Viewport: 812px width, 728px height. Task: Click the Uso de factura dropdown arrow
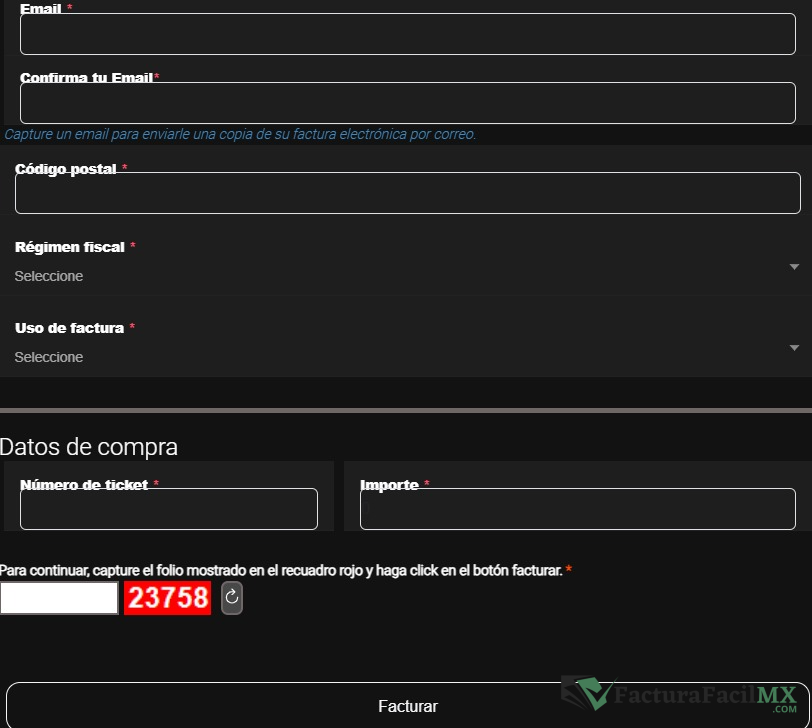tap(794, 348)
